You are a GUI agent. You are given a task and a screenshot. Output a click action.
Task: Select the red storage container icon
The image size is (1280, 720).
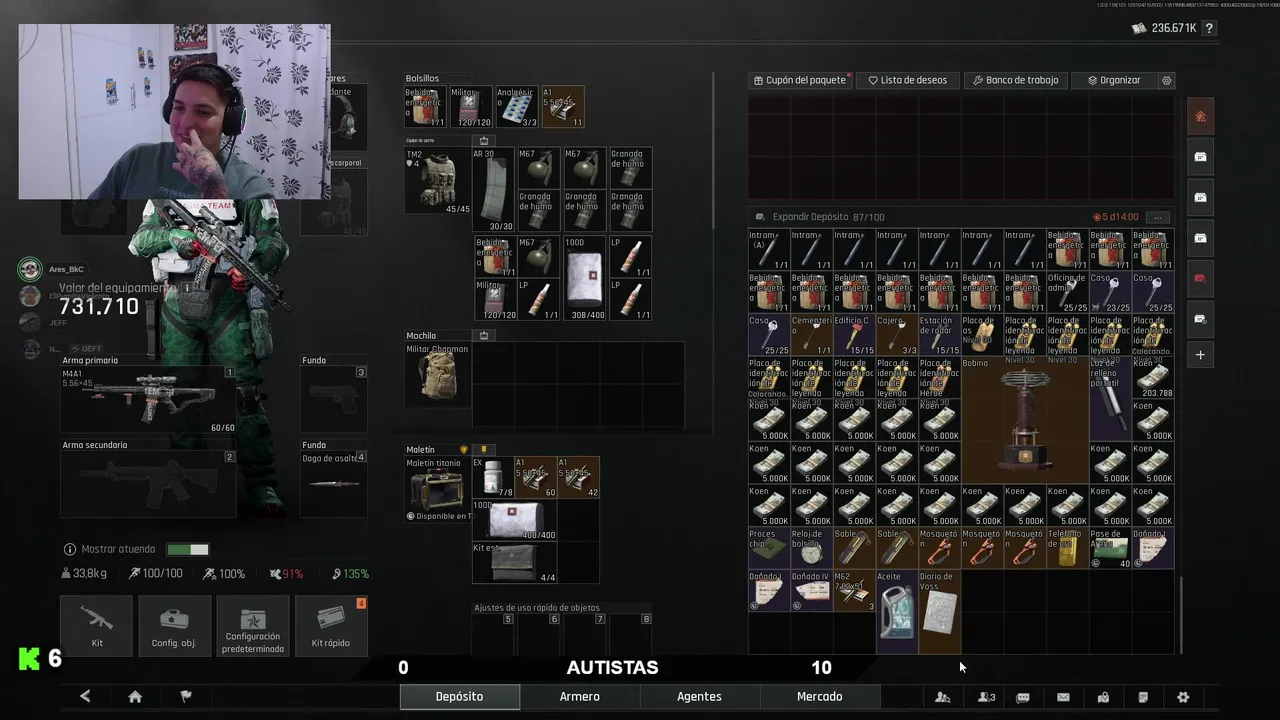(x=1200, y=278)
